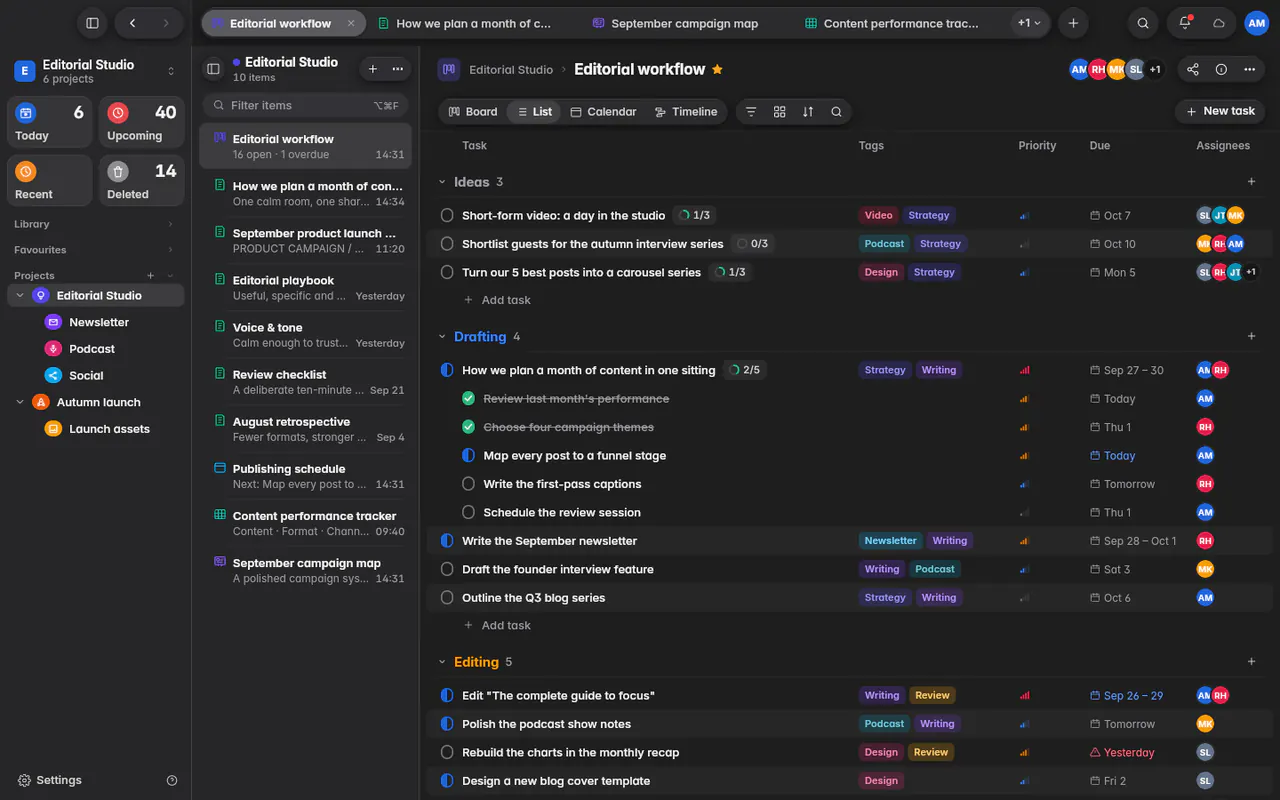
Task: Open the Deleted card
Action: pos(142,181)
